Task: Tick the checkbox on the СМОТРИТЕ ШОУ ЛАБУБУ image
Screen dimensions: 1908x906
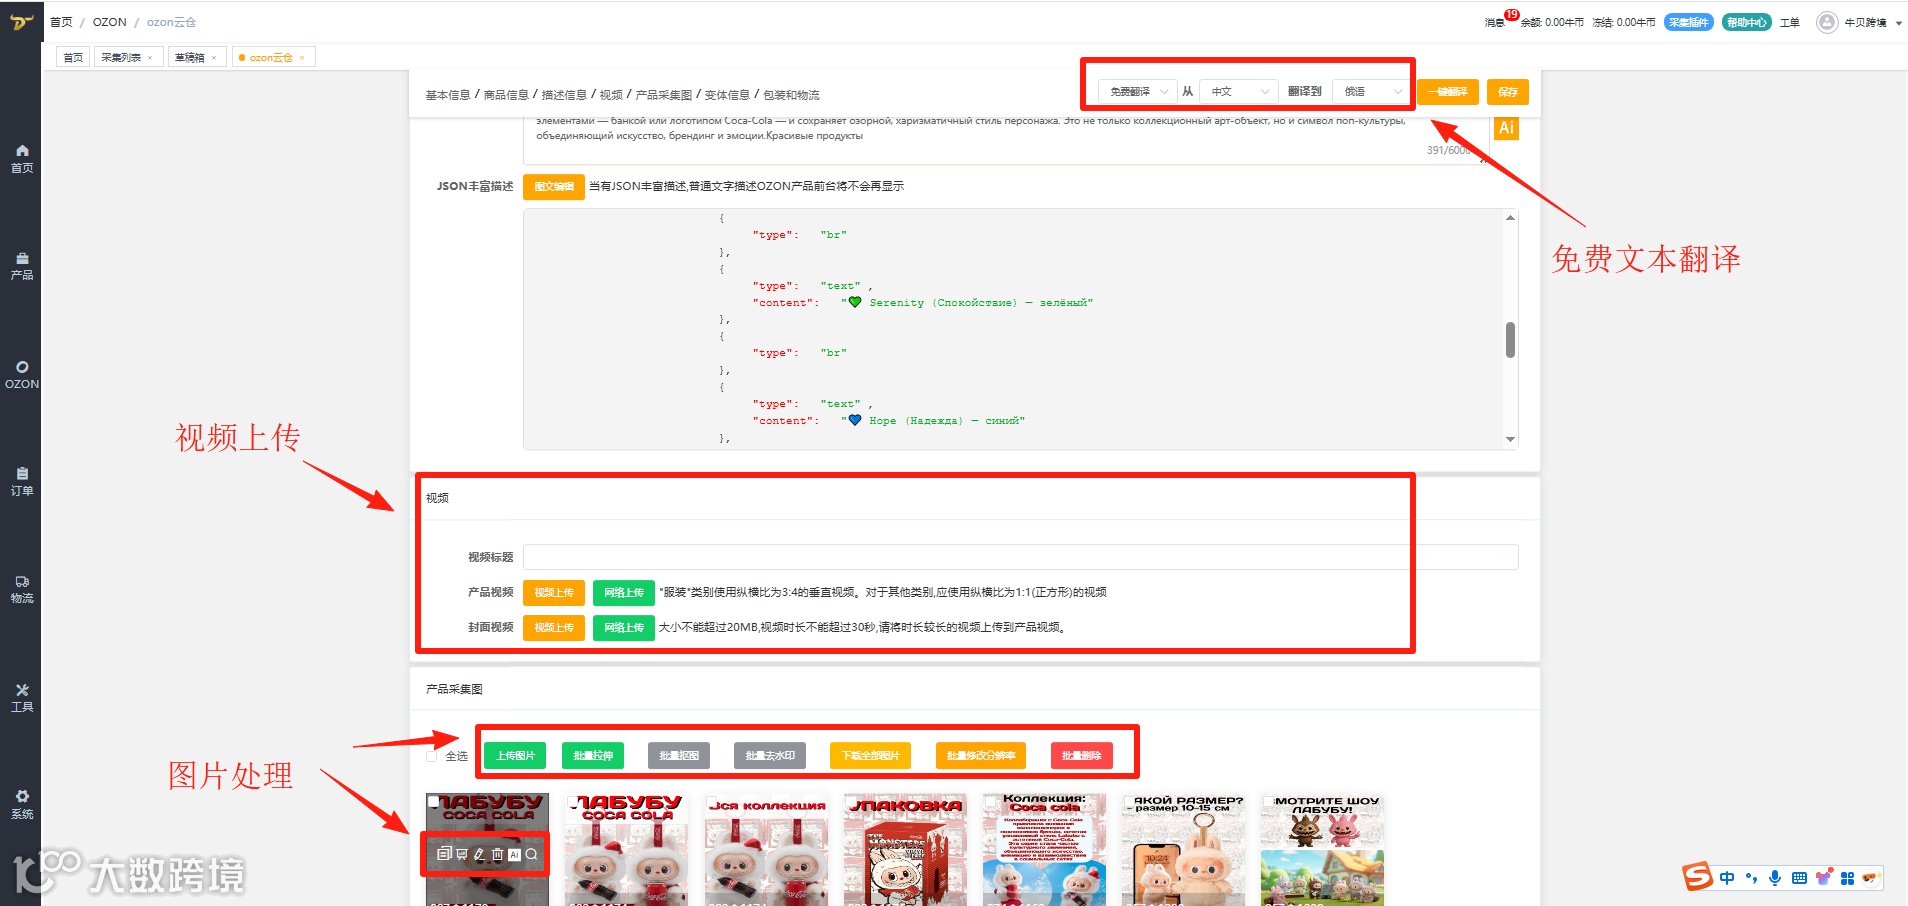Action: pyautogui.click(x=1267, y=801)
